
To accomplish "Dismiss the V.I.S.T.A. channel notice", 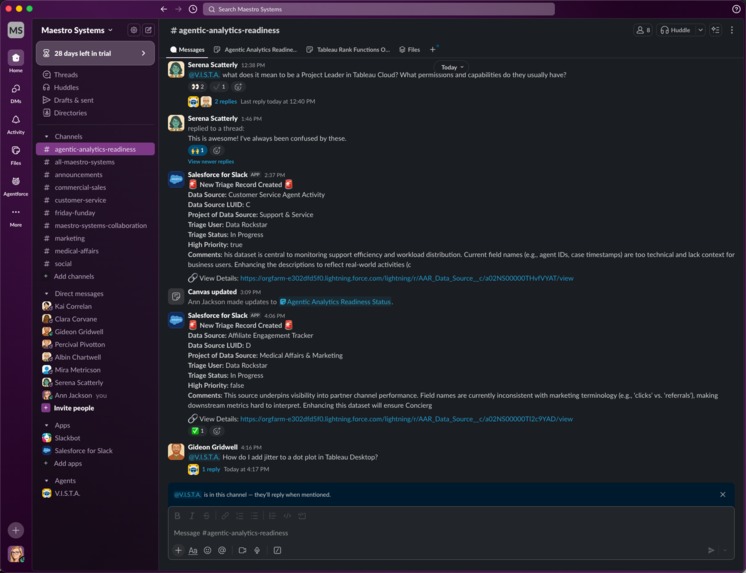I will (x=723, y=495).
